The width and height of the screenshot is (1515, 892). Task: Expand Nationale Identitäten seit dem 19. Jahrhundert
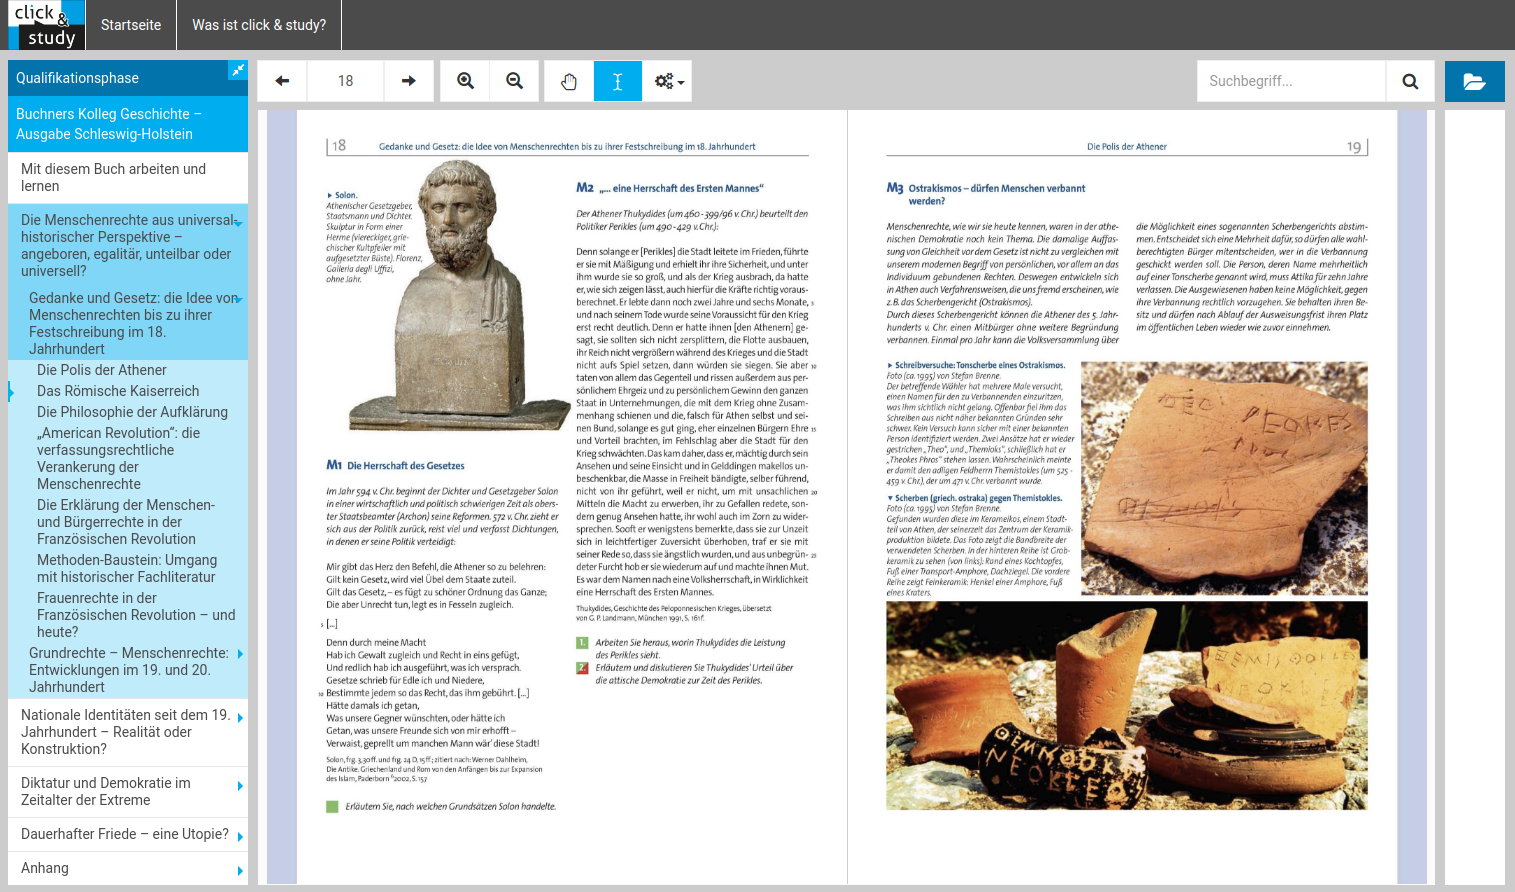240,718
